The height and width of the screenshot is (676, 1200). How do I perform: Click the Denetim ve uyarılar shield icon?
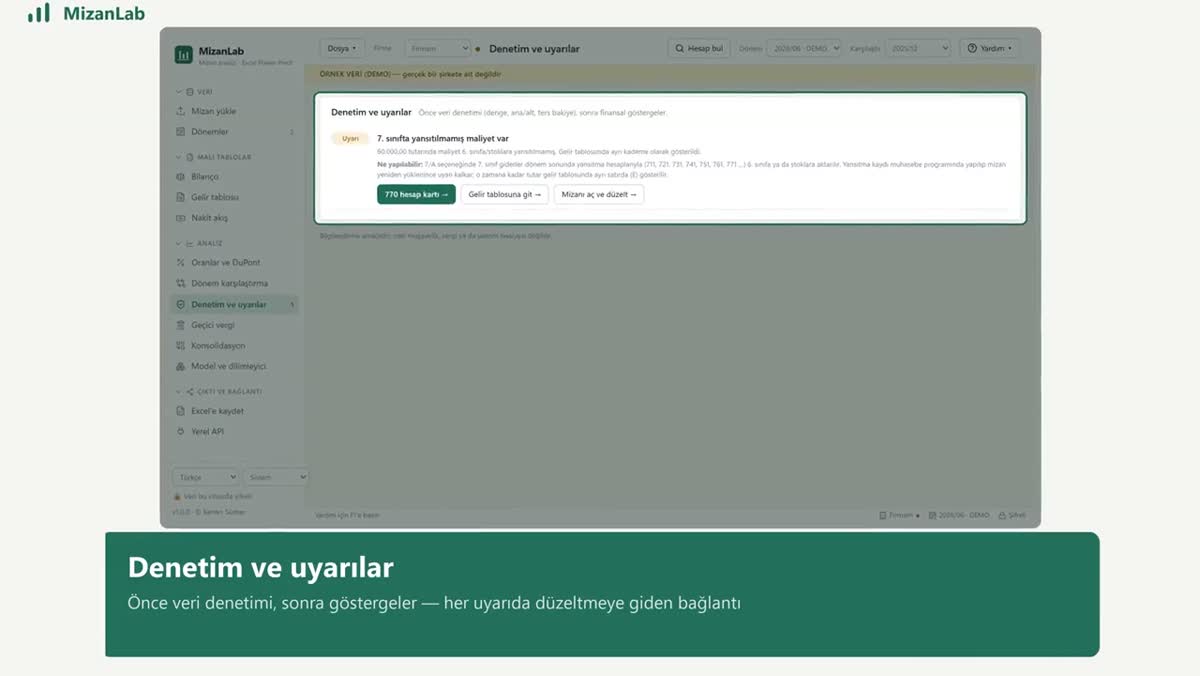click(x=181, y=304)
